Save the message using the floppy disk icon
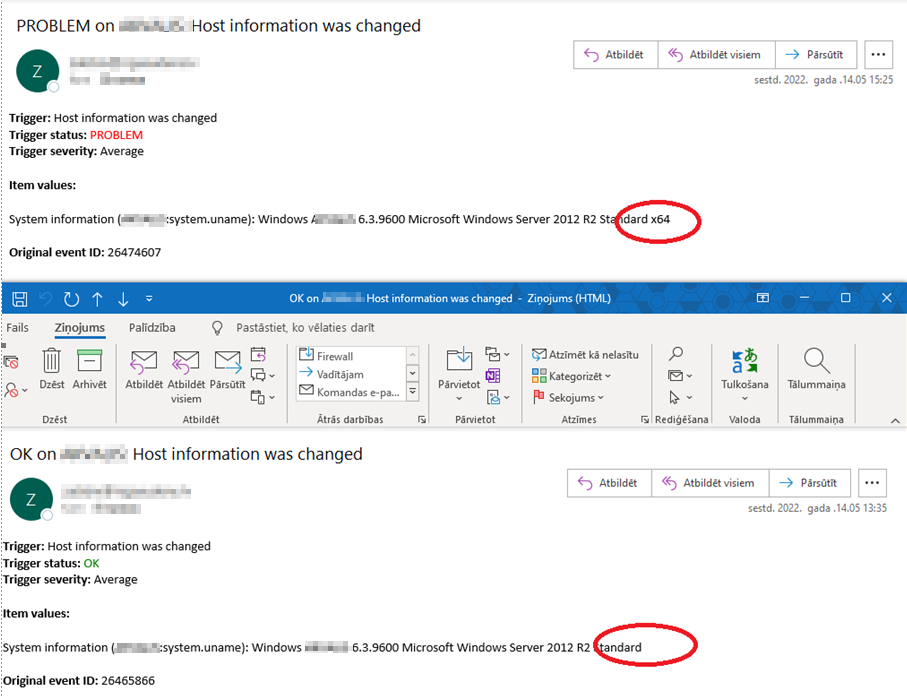This screenshot has height=697, width=907. [20, 299]
